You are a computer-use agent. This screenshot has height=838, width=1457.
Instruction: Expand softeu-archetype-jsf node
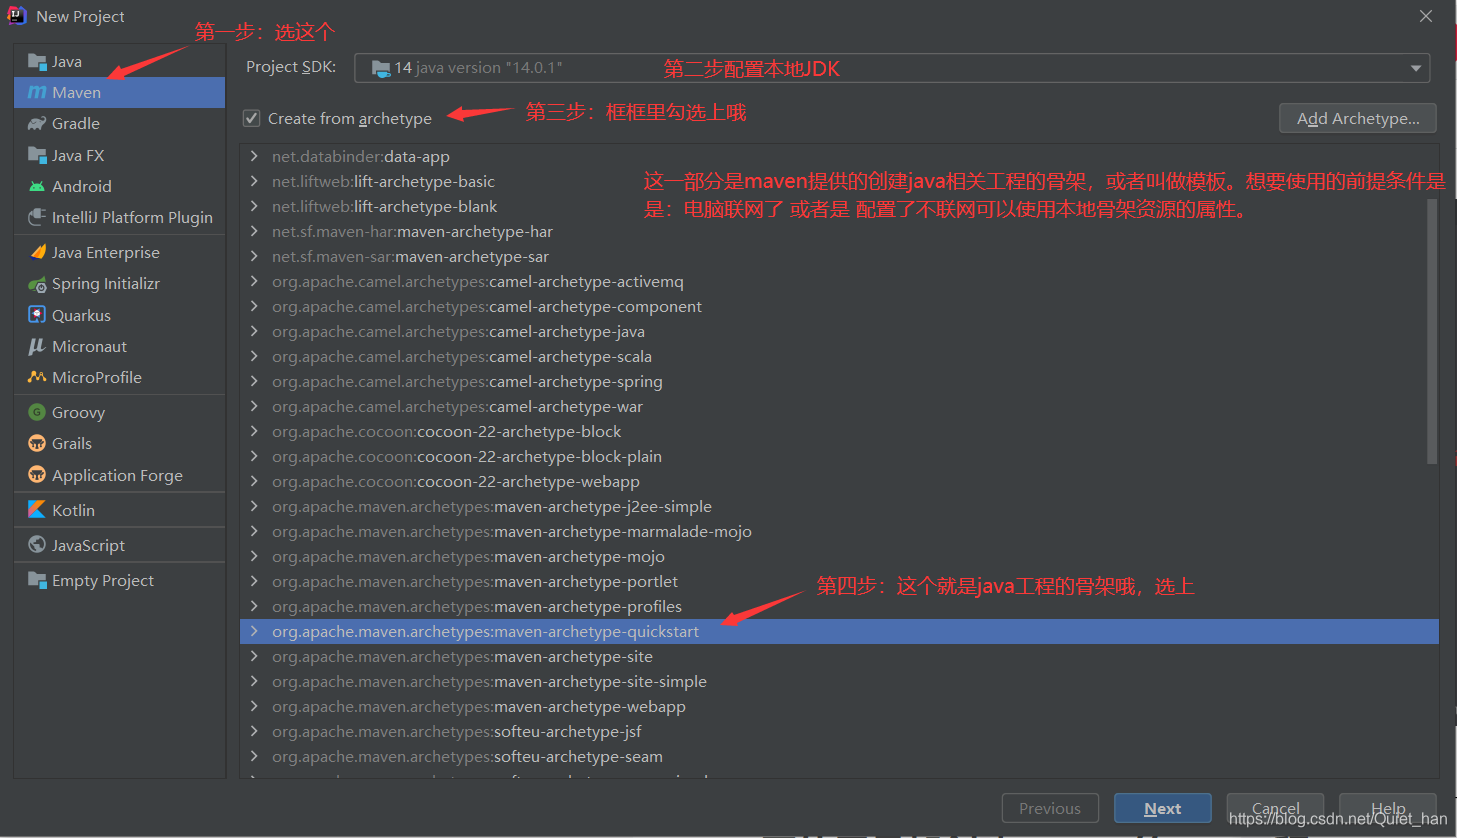pos(254,731)
